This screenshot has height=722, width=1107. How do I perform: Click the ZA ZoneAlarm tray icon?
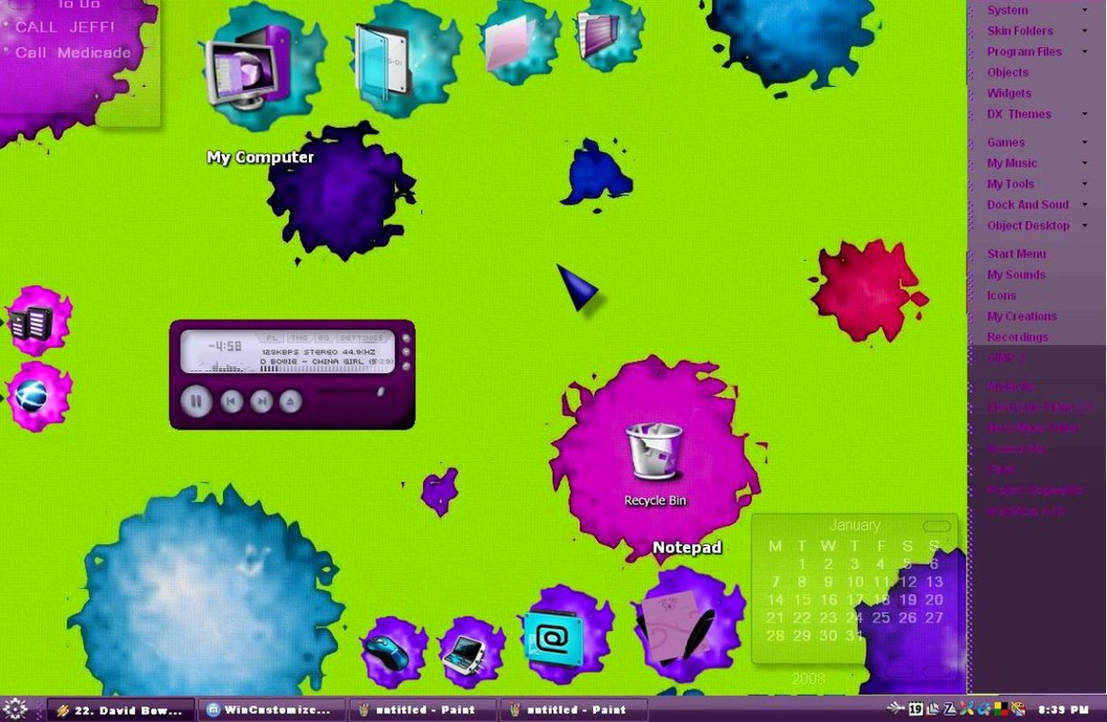click(x=950, y=709)
